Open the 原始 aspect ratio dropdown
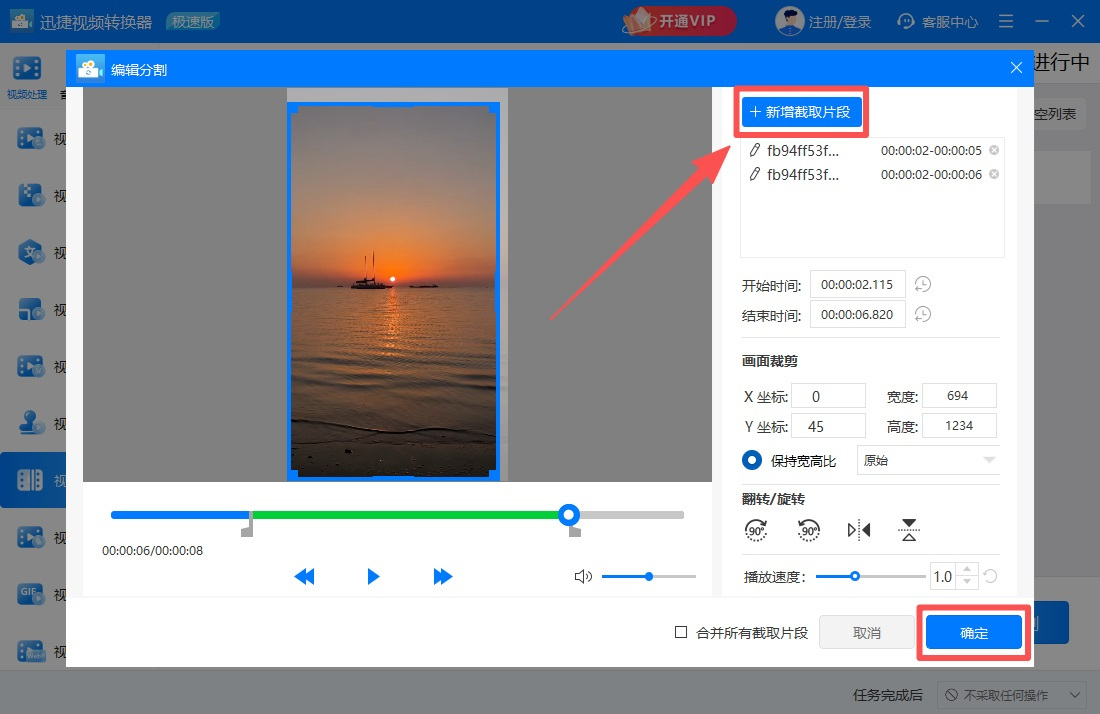This screenshot has width=1100, height=714. 927,460
